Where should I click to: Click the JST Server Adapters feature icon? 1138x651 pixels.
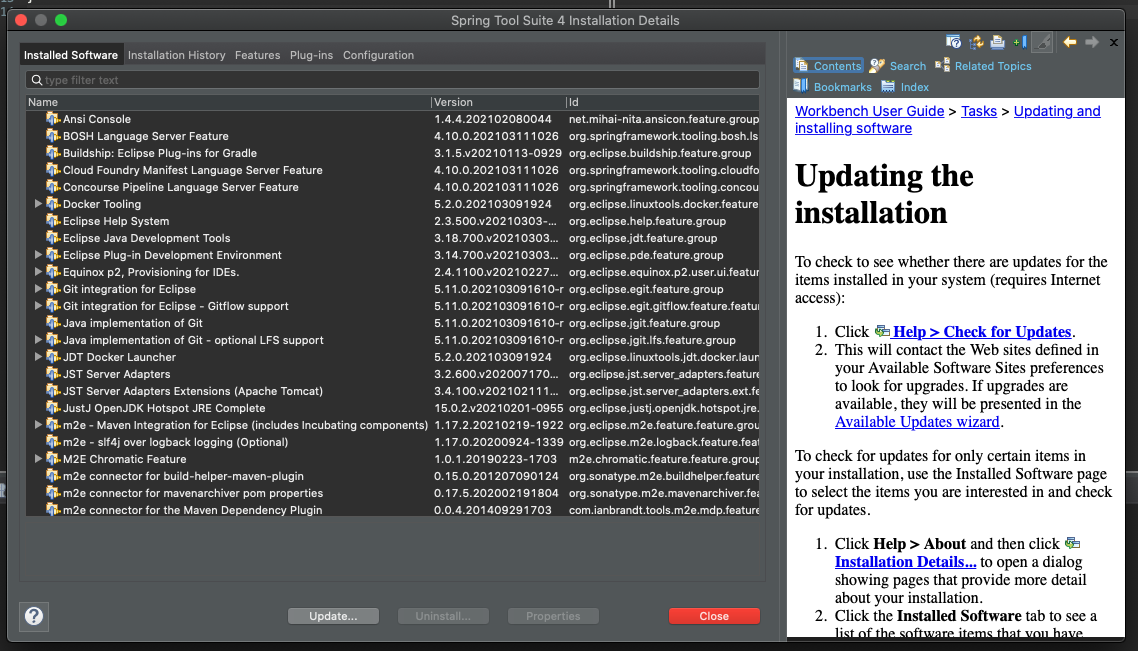[53, 374]
